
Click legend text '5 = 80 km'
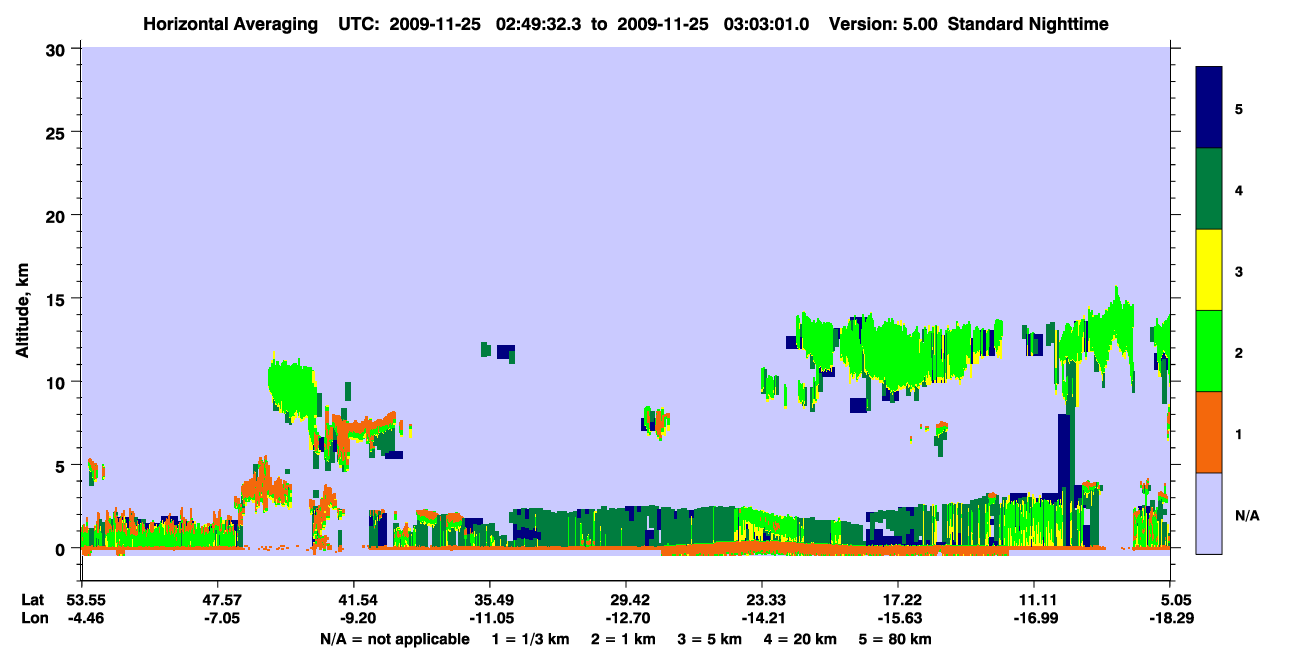click(x=896, y=639)
